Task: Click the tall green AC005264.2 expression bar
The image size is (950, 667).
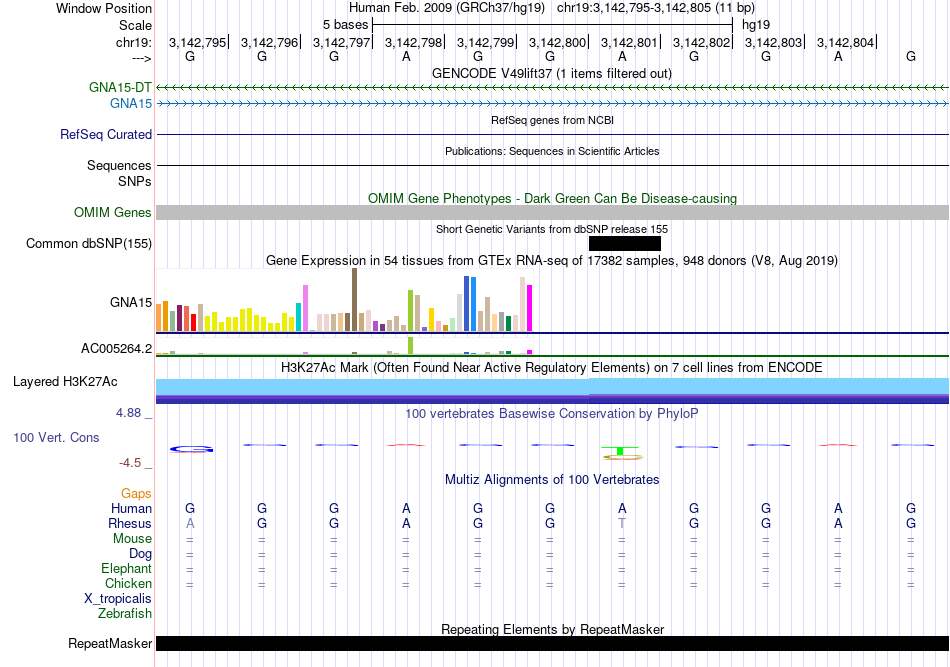Action: [x=411, y=345]
